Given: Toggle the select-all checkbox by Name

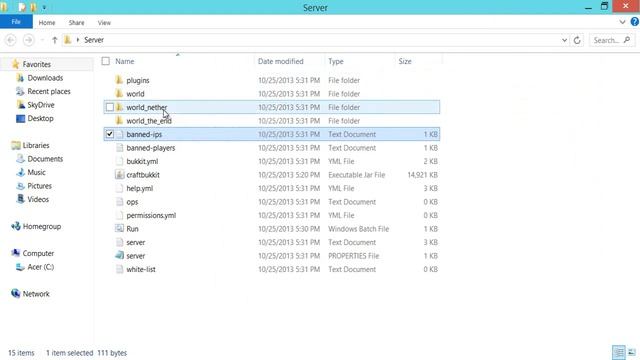Looking at the screenshot, I should point(106,61).
